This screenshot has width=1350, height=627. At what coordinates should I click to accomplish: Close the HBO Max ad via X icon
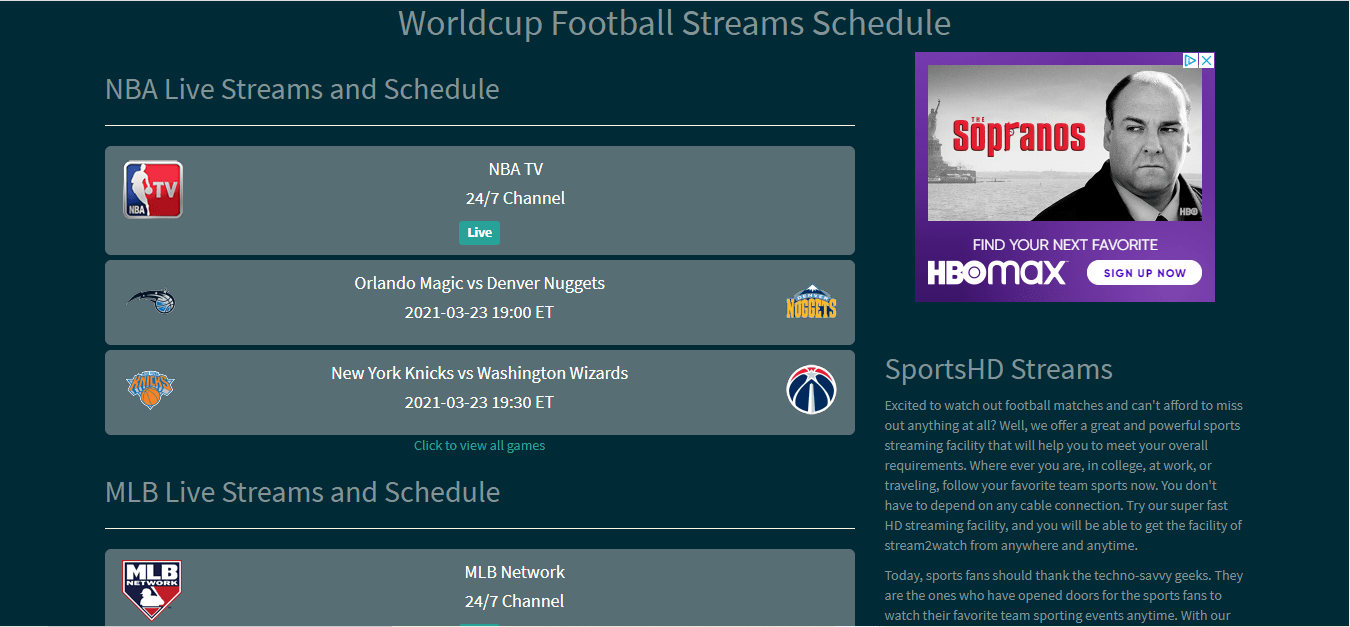click(x=1207, y=60)
